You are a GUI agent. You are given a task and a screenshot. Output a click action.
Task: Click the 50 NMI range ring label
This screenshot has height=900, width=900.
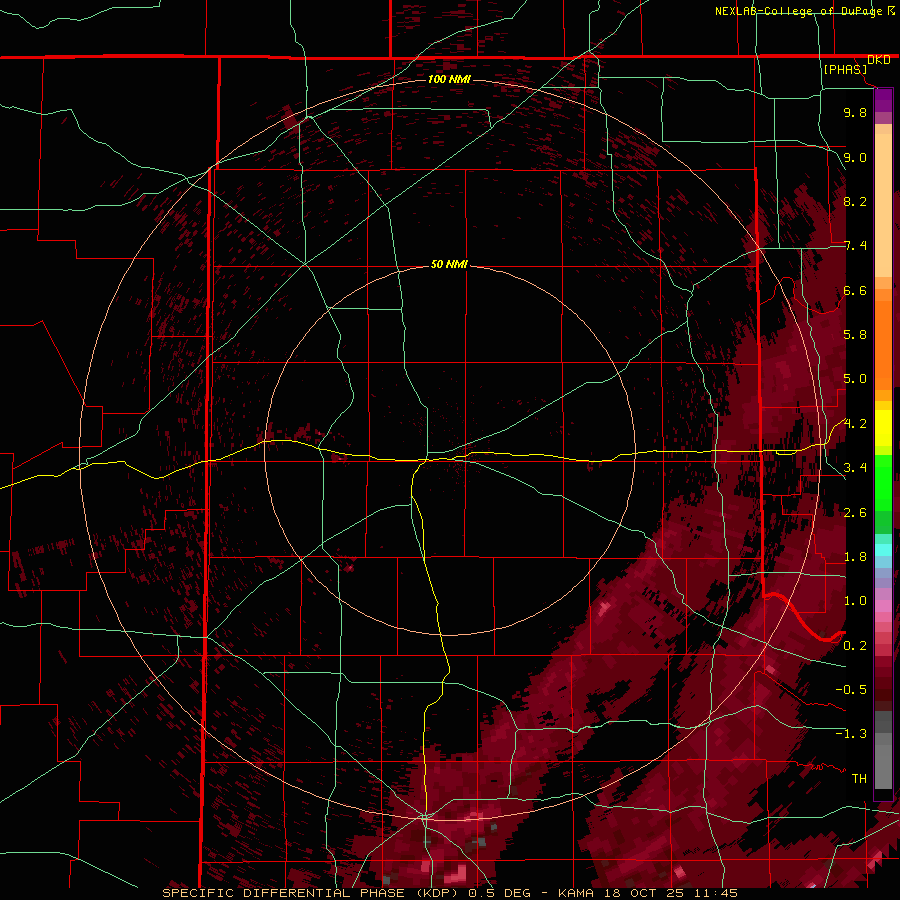(x=449, y=264)
